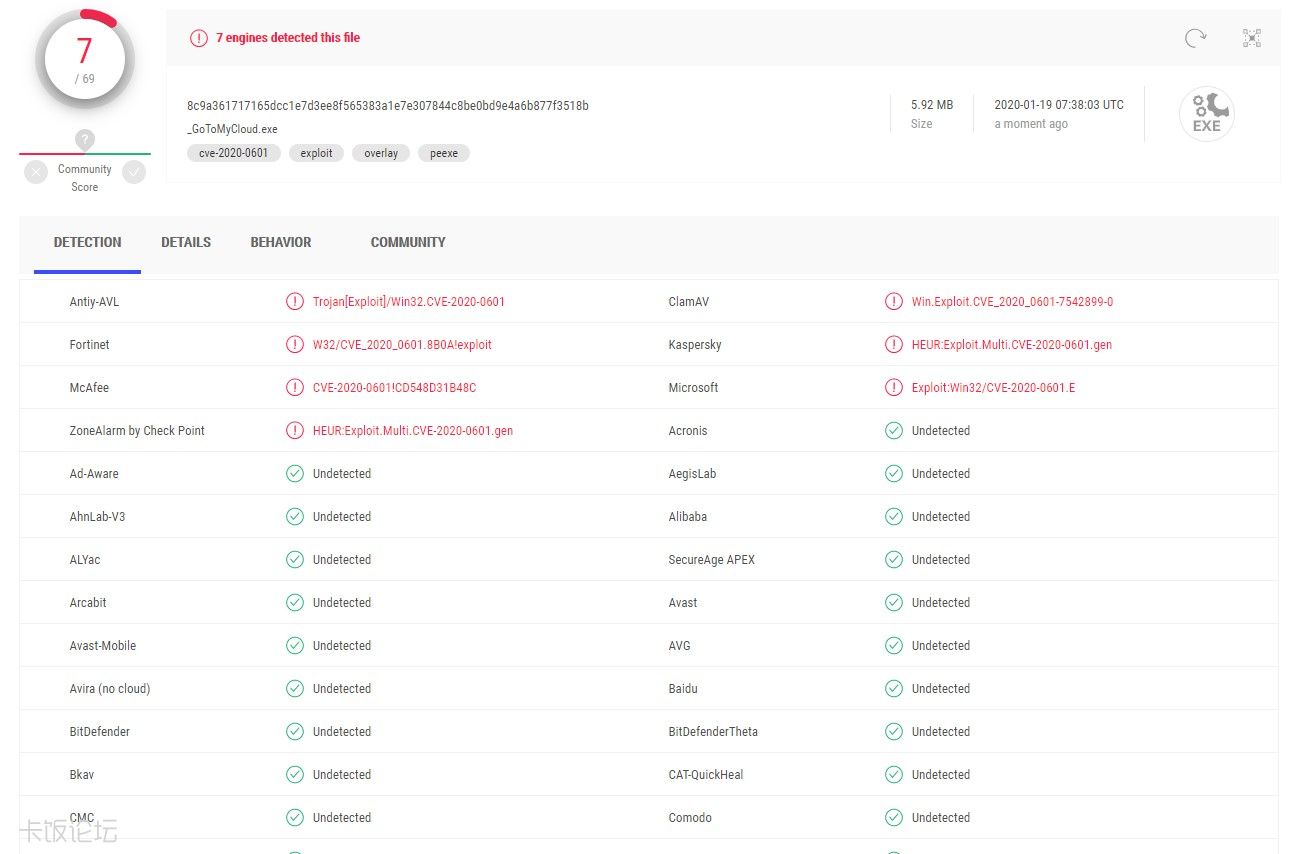The image size is (1308, 854).
Task: Click the Baidu undetected checkmark icon
Action: (894, 688)
